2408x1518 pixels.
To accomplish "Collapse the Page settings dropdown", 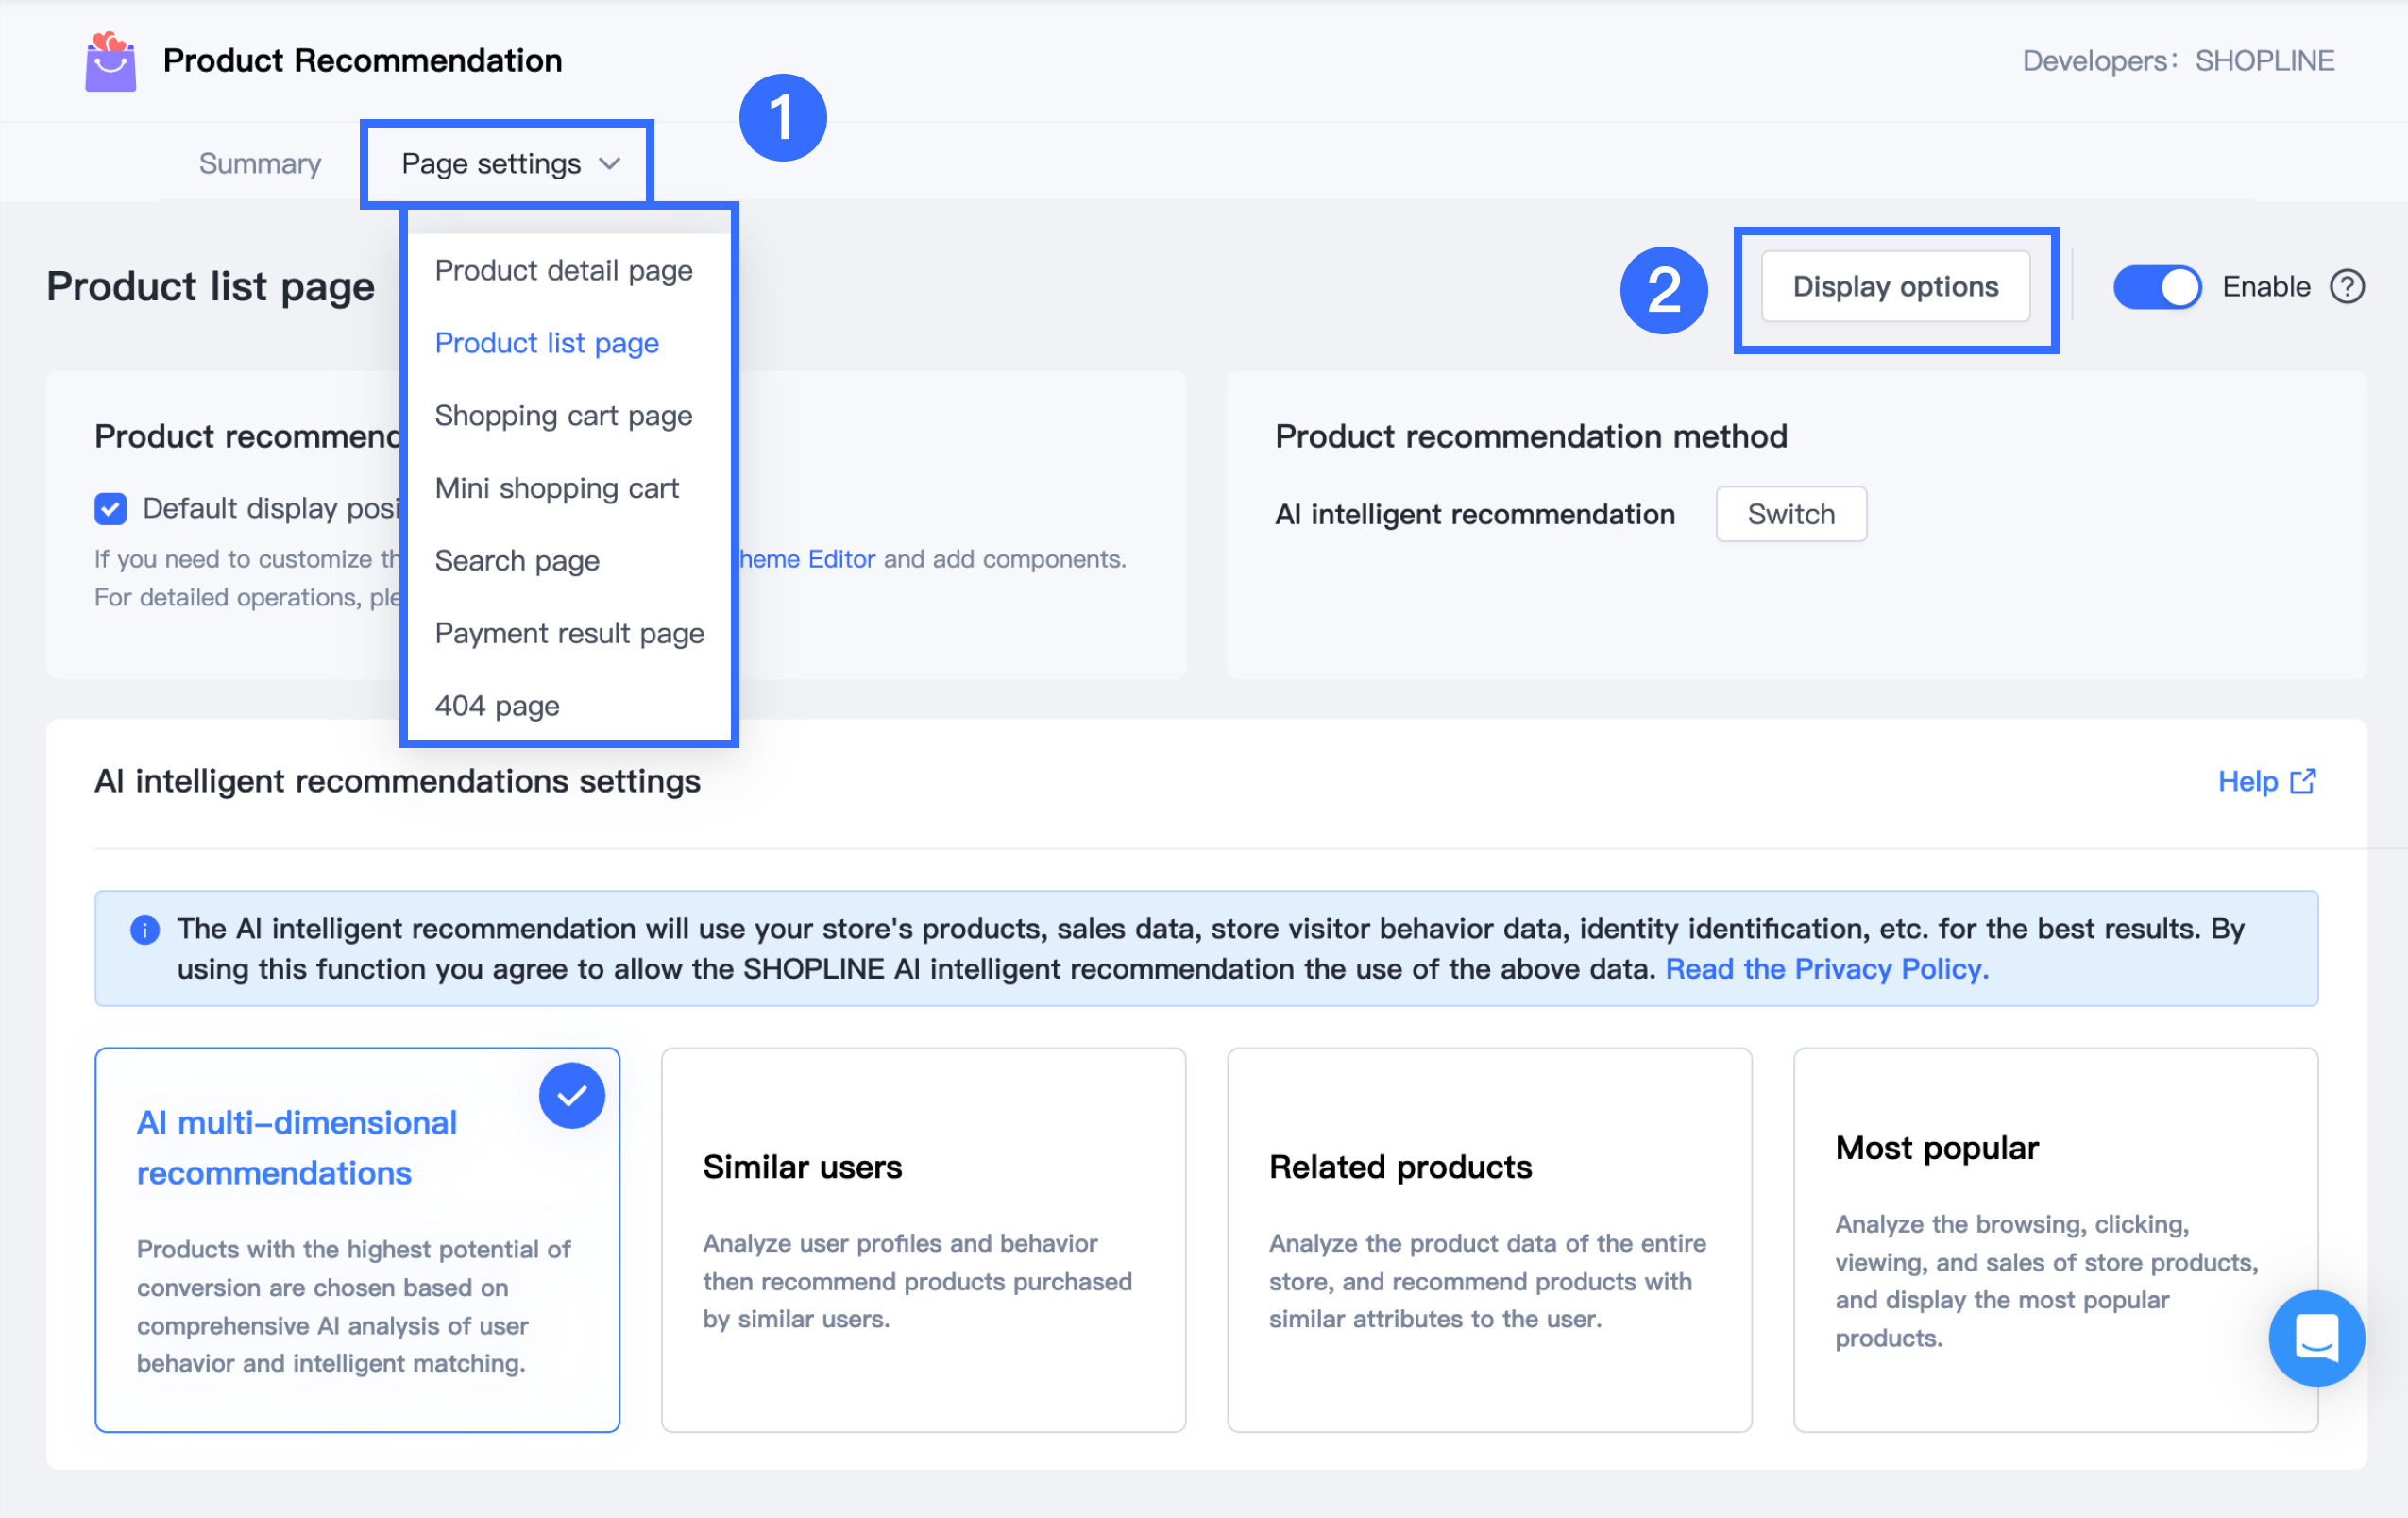I will click(x=492, y=164).
